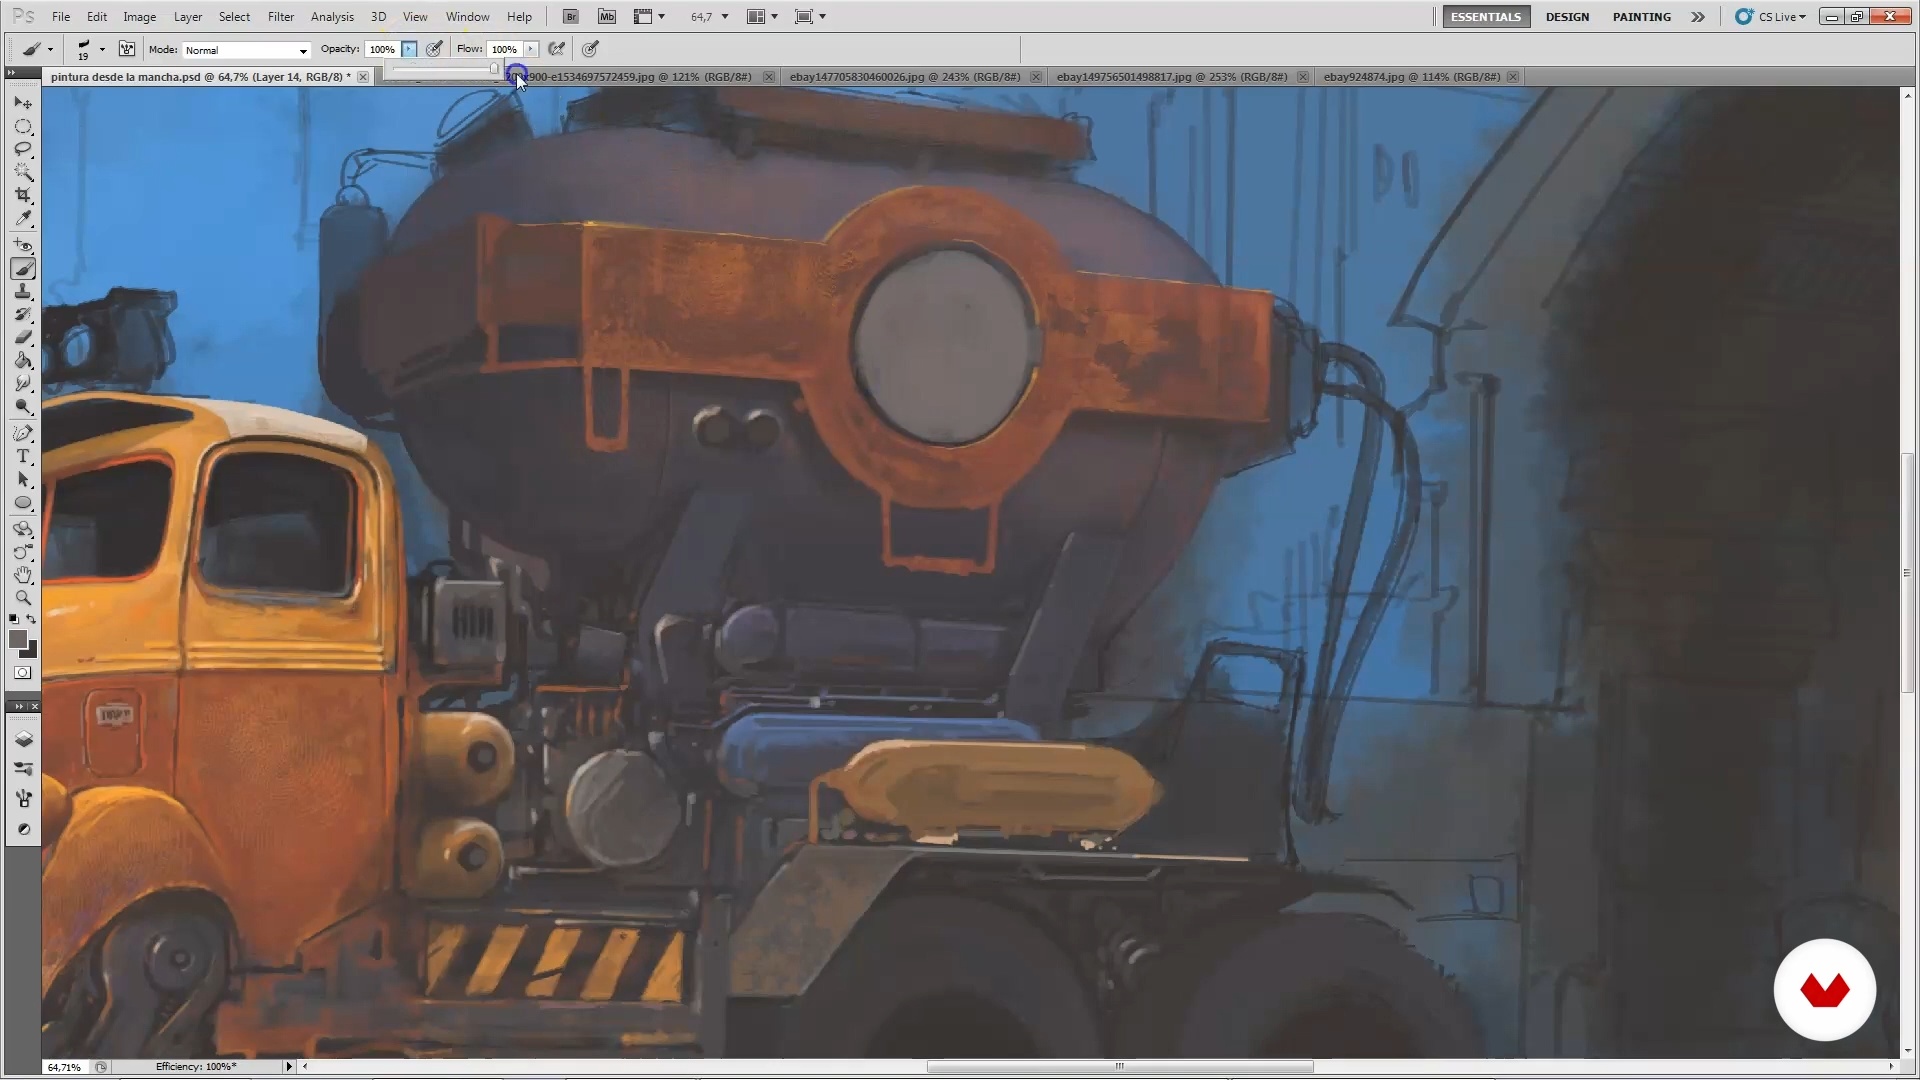The width and height of the screenshot is (1920, 1080).
Task: Open the File menu
Action: [61, 17]
